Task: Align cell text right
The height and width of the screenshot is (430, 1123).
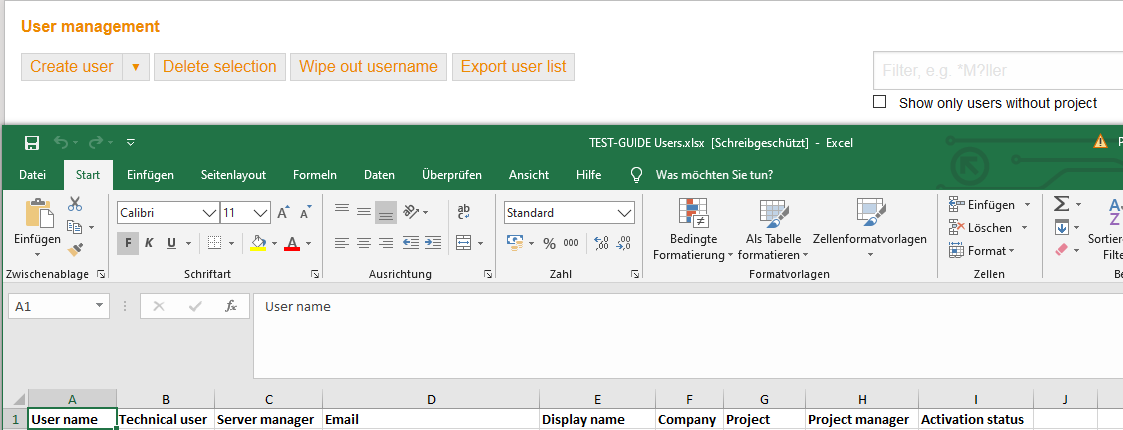Action: (386, 243)
